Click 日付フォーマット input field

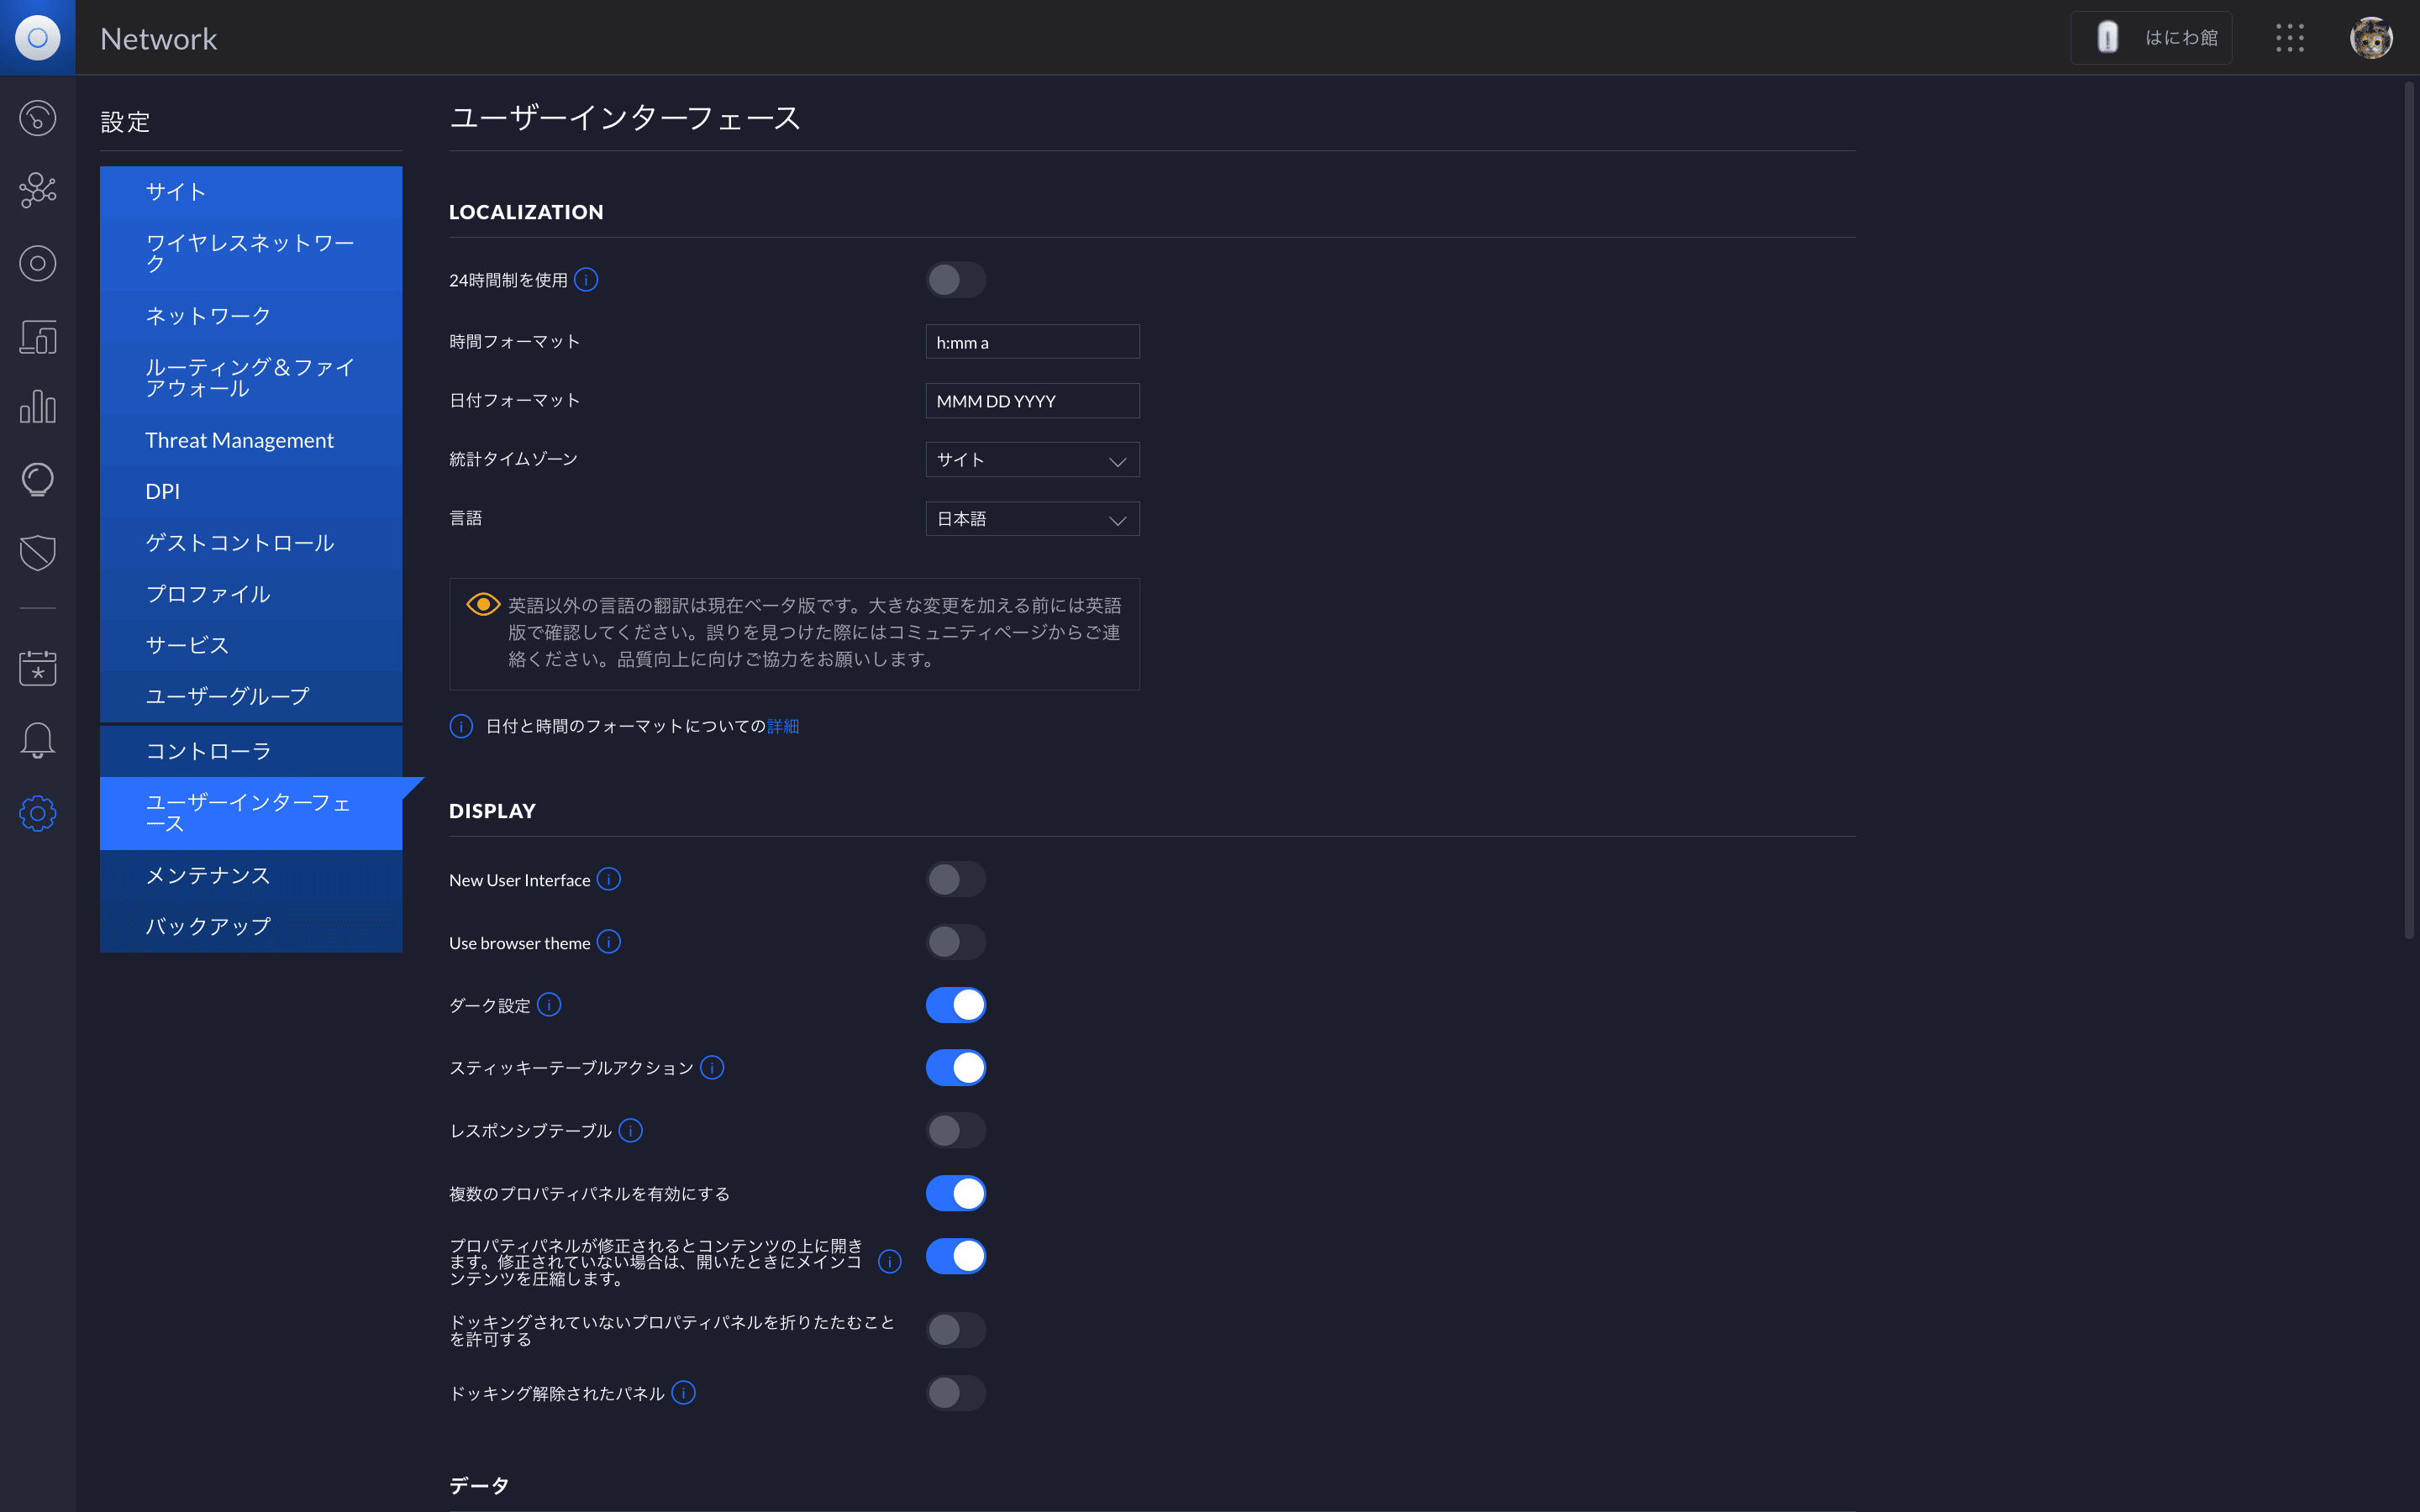point(1032,401)
